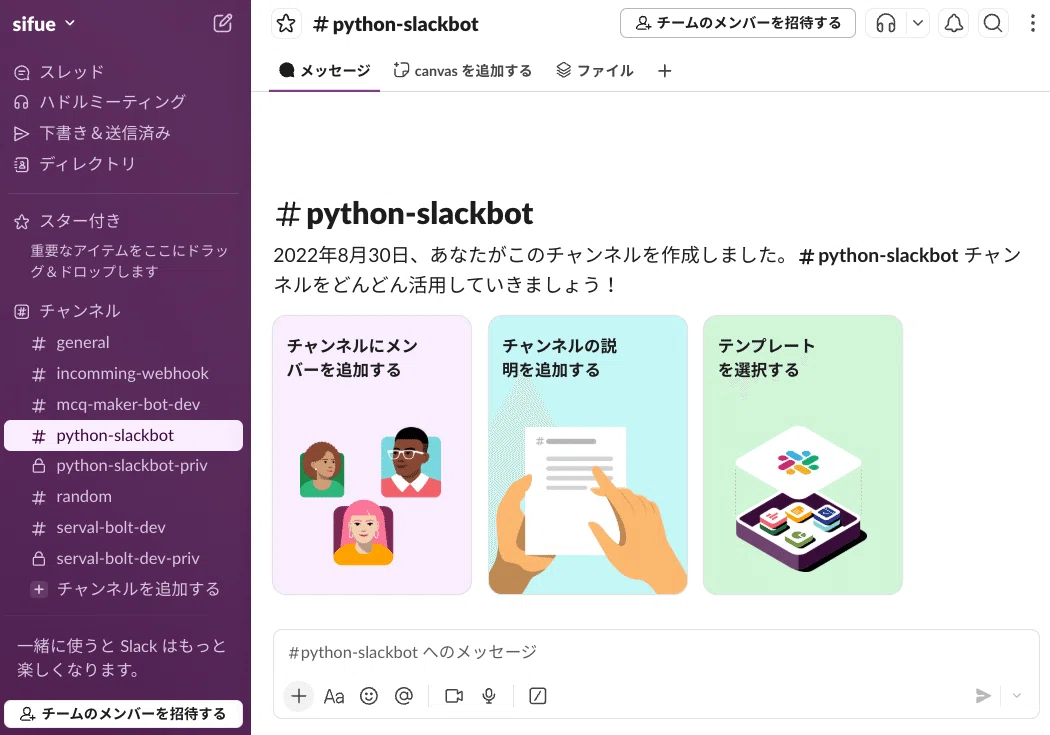The width and height of the screenshot is (1050, 735).
Task: Open notification bell settings
Action: tap(954, 23)
